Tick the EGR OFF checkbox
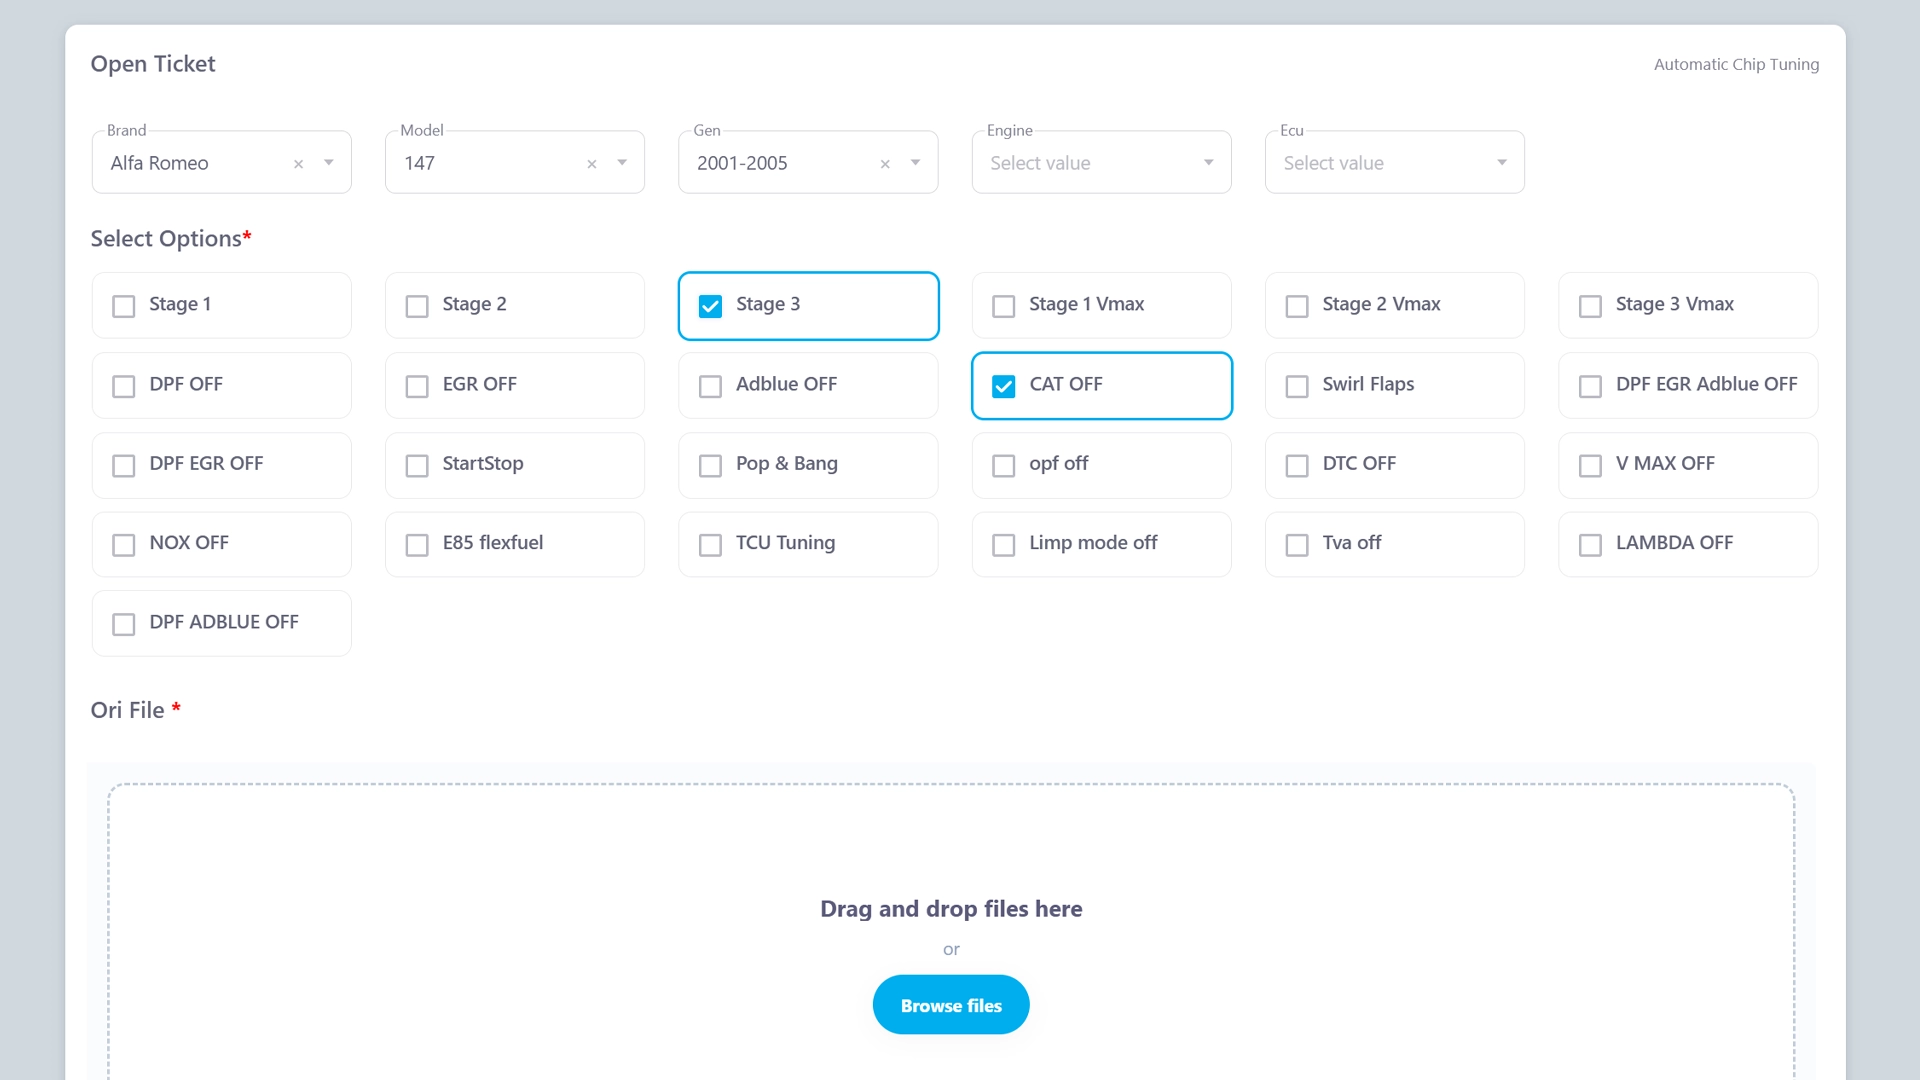This screenshot has height=1080, width=1920. pyautogui.click(x=417, y=386)
